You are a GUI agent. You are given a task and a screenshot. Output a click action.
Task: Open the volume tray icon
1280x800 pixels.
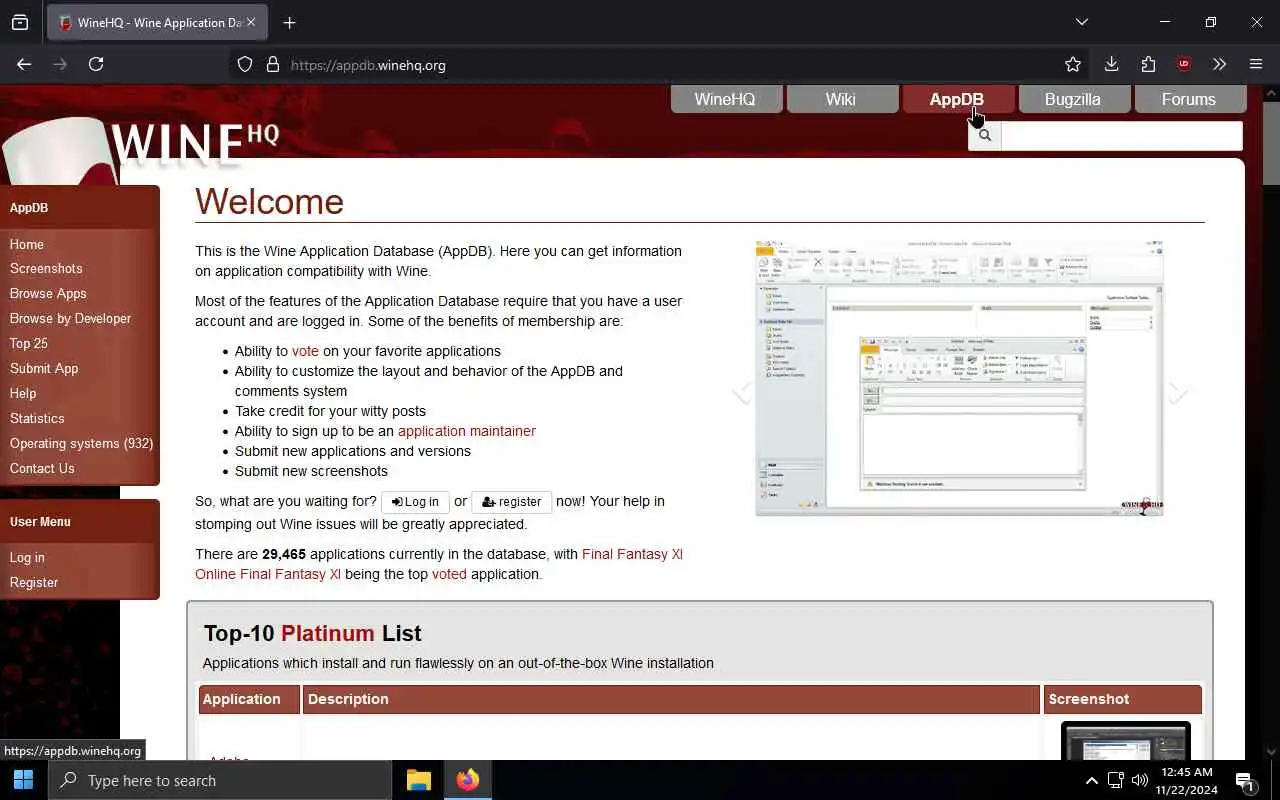[x=1140, y=780]
